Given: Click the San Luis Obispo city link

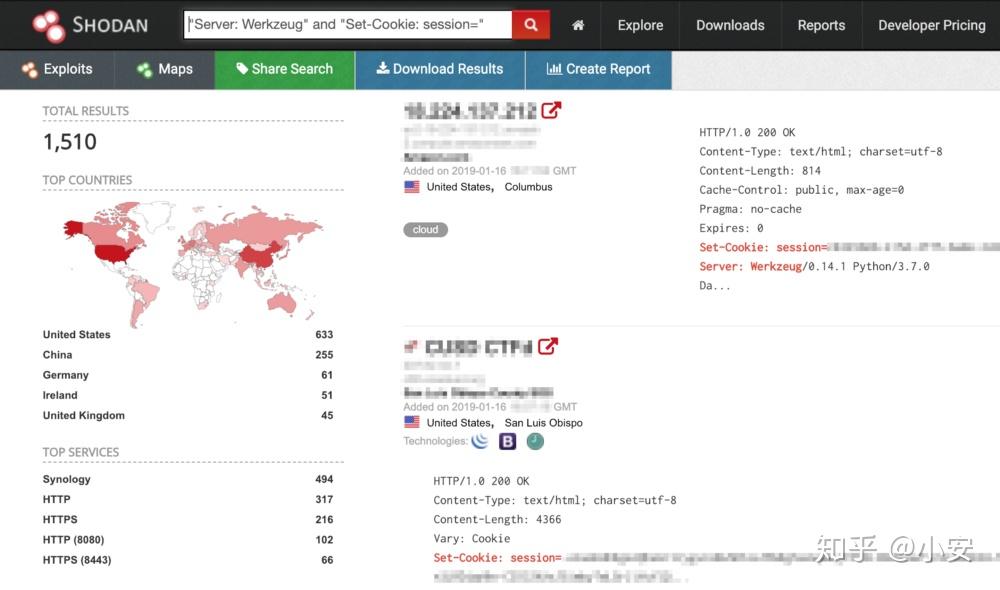Looking at the screenshot, I should point(543,423).
